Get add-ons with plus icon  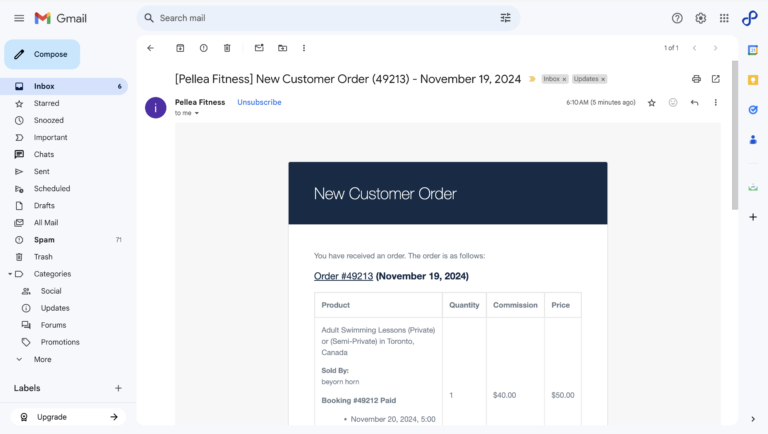[x=753, y=217]
